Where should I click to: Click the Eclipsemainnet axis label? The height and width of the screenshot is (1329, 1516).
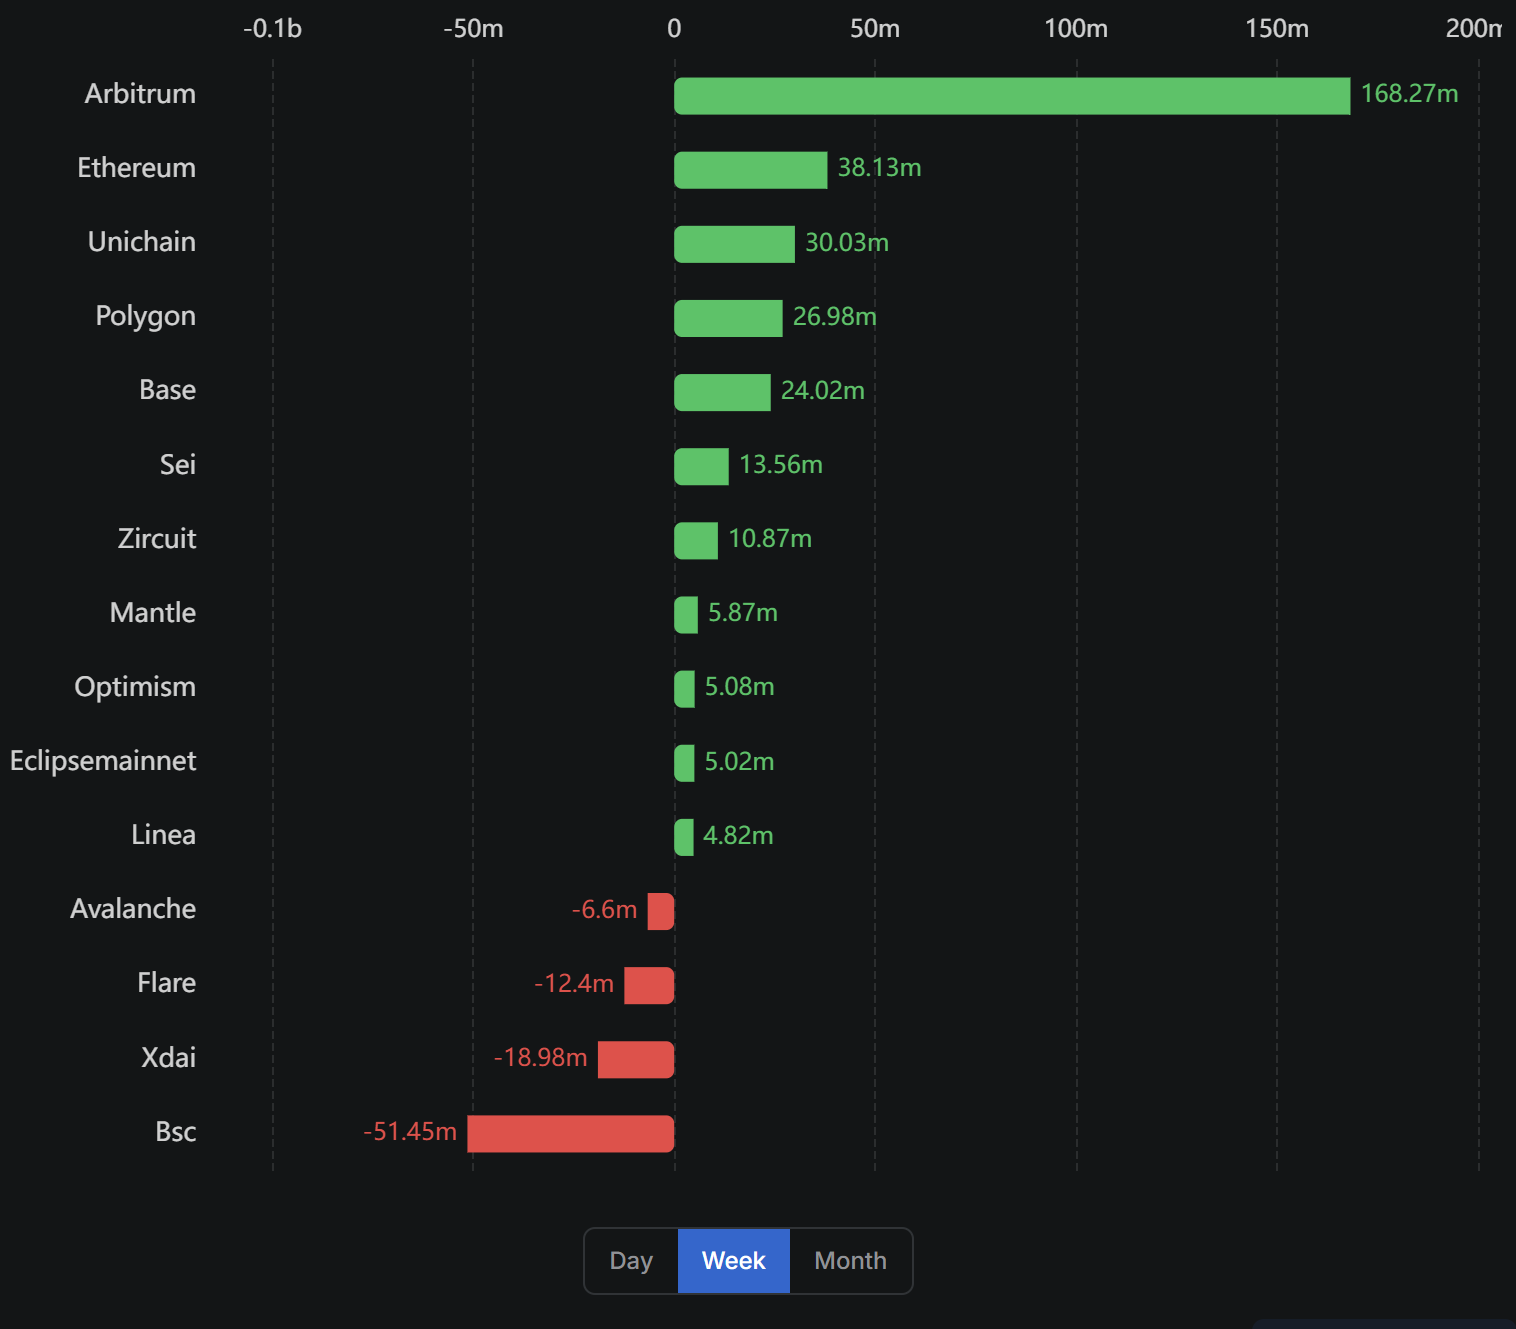coord(103,761)
